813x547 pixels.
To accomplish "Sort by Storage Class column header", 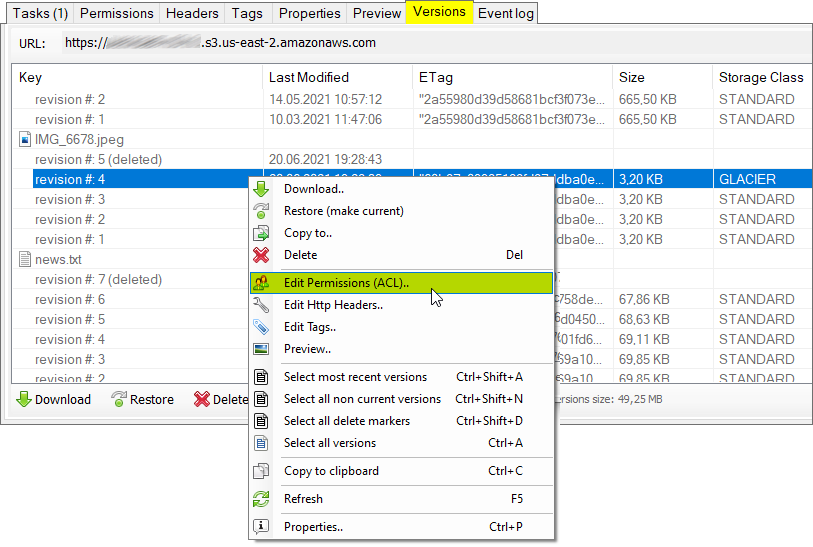I will (761, 77).
